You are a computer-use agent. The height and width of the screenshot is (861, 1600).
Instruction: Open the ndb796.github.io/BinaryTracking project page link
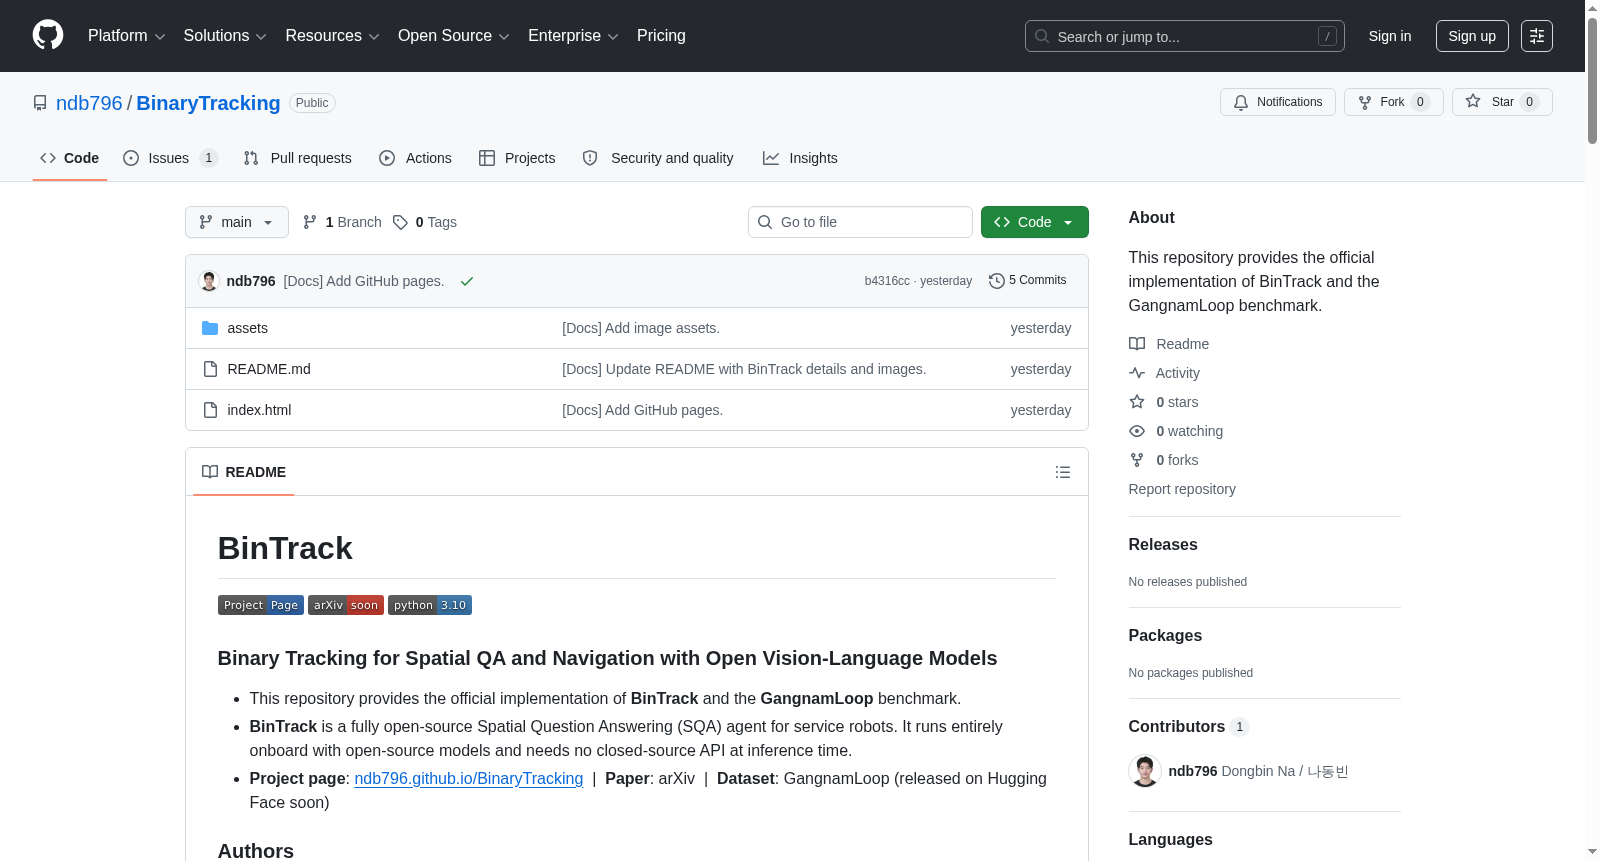pyautogui.click(x=469, y=779)
